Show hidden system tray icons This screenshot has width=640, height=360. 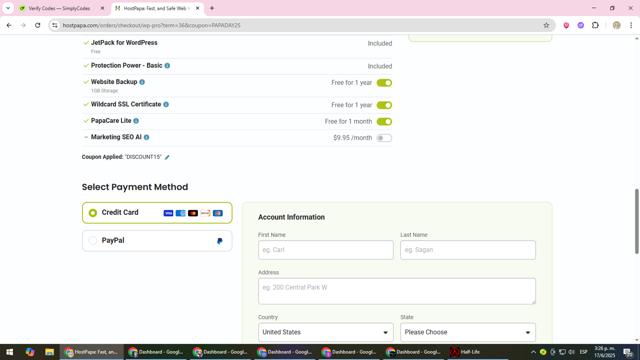(533, 352)
